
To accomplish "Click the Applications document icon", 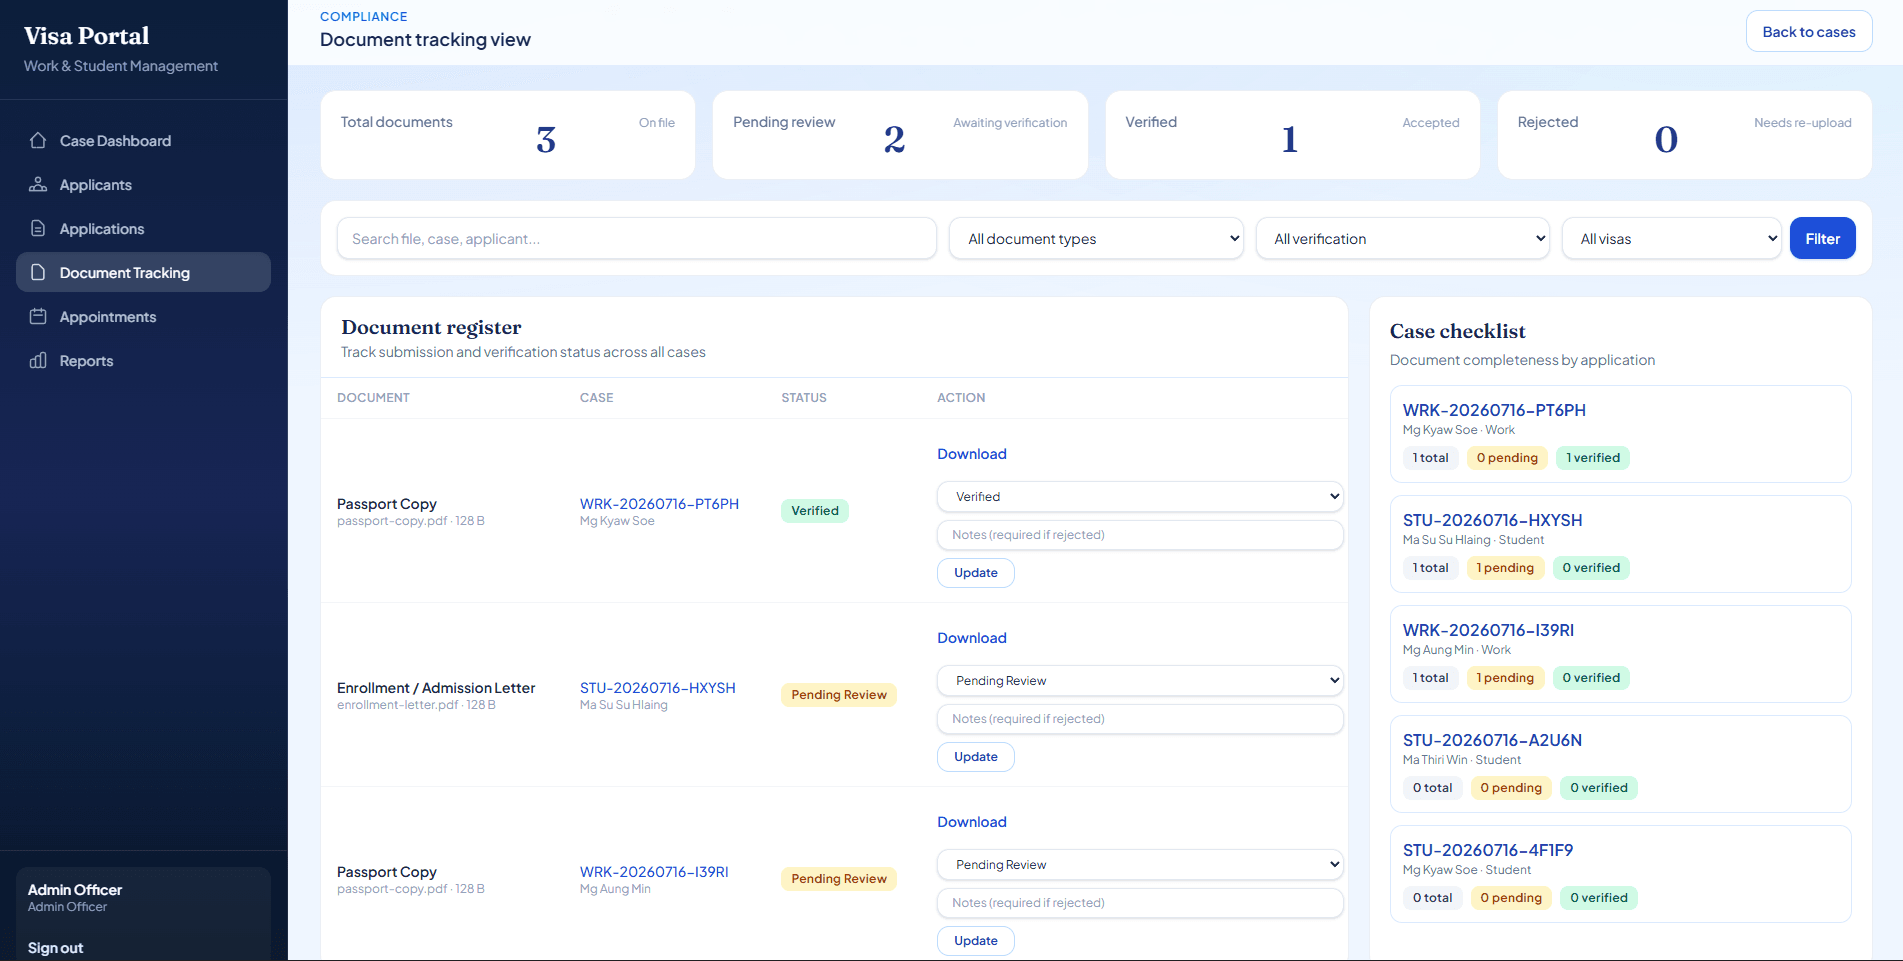I will click(38, 229).
